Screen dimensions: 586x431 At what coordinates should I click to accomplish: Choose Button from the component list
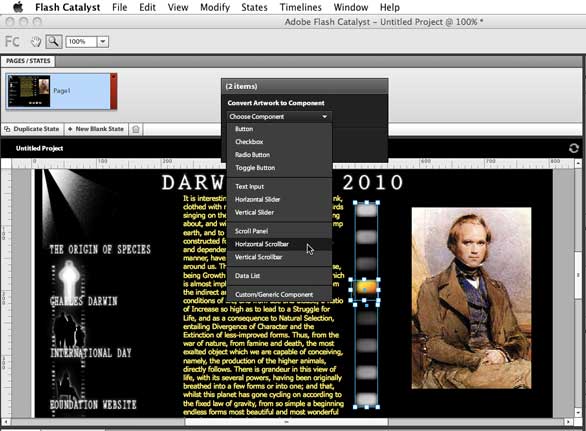pos(279,129)
